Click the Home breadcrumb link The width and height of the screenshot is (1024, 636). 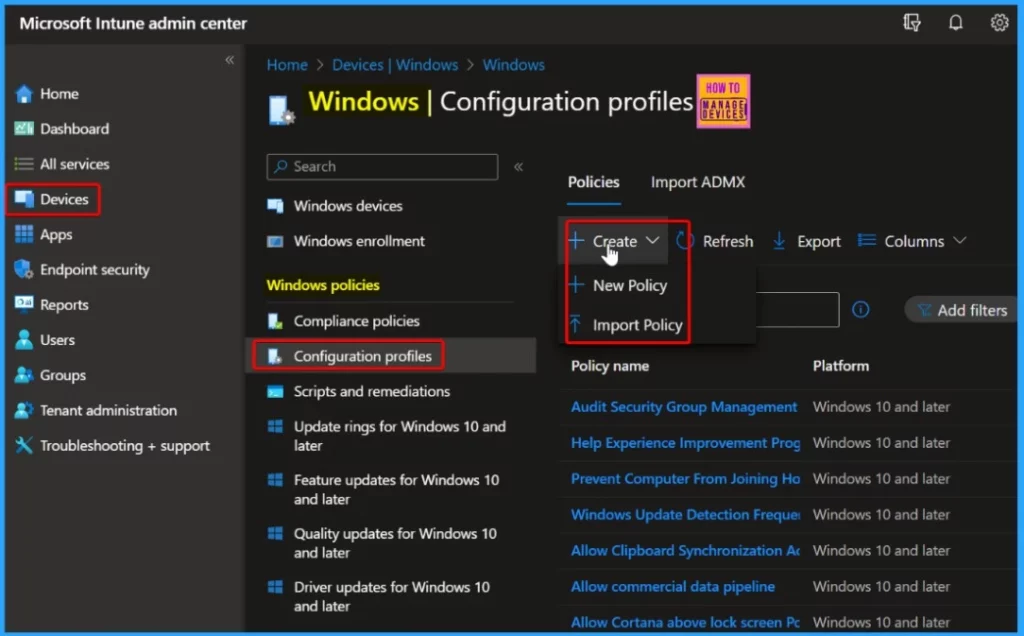[287, 65]
